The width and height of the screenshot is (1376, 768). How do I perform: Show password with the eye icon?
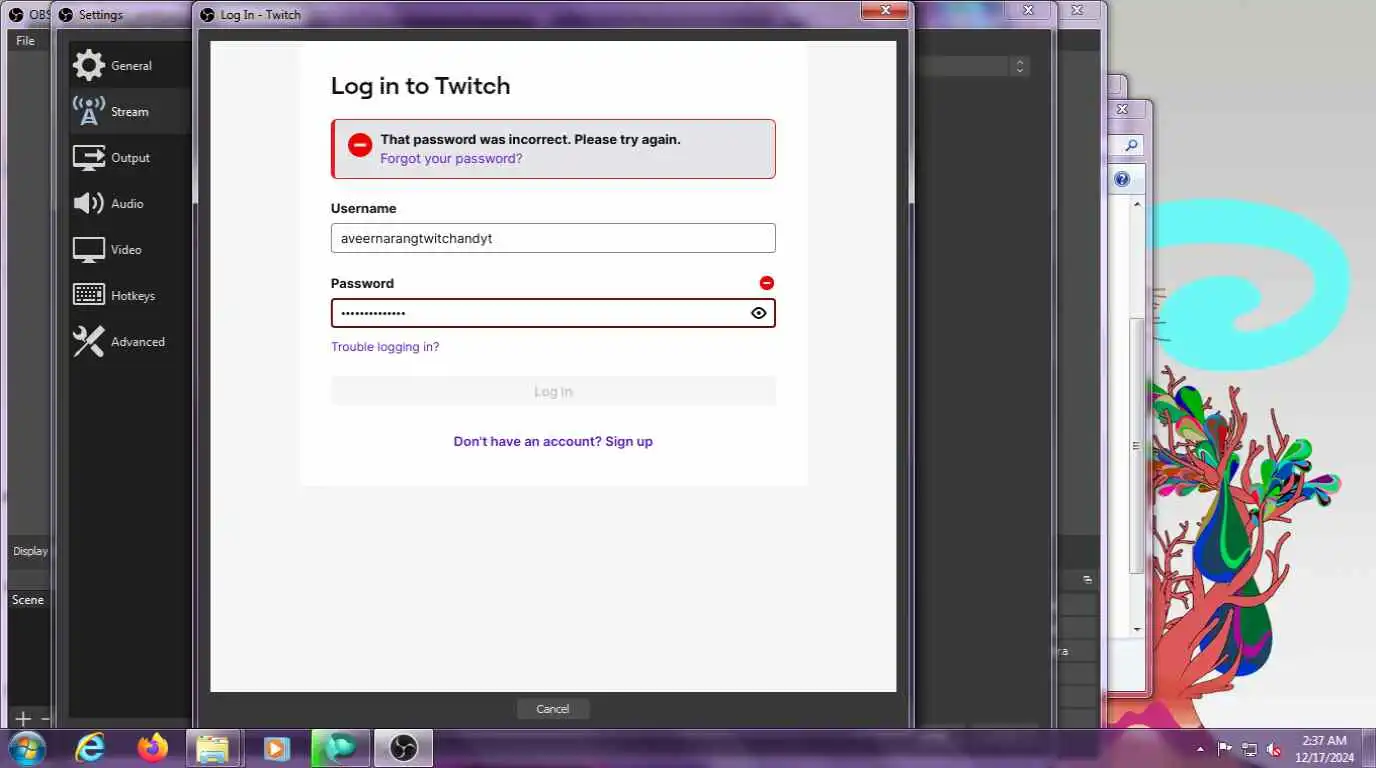[759, 313]
